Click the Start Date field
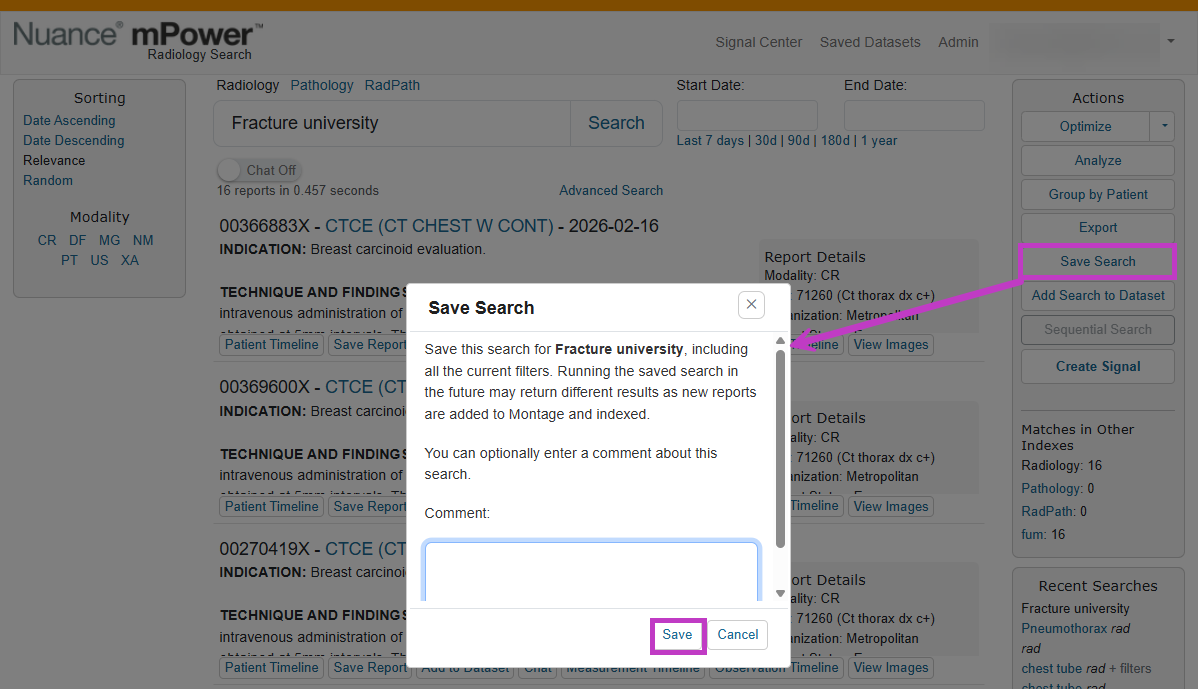This screenshot has width=1198, height=689. pos(747,115)
